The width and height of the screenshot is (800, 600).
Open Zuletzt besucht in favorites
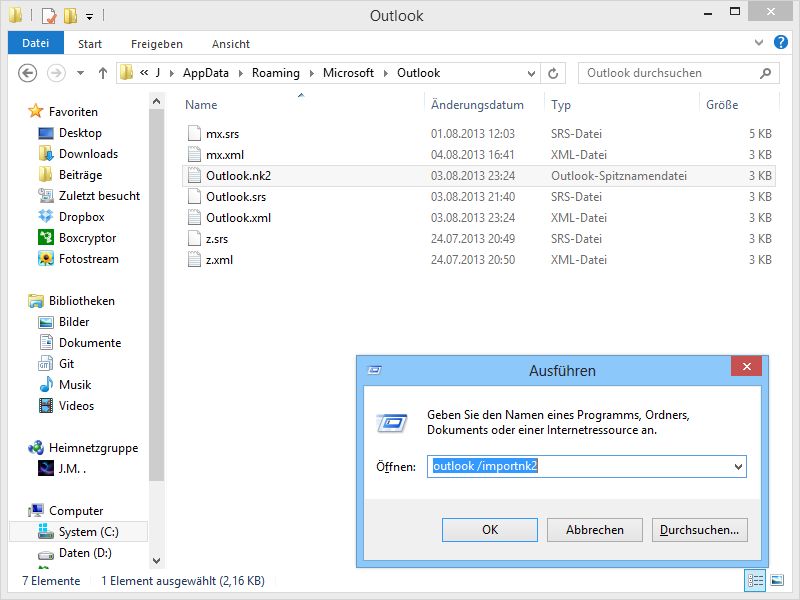tap(99, 195)
